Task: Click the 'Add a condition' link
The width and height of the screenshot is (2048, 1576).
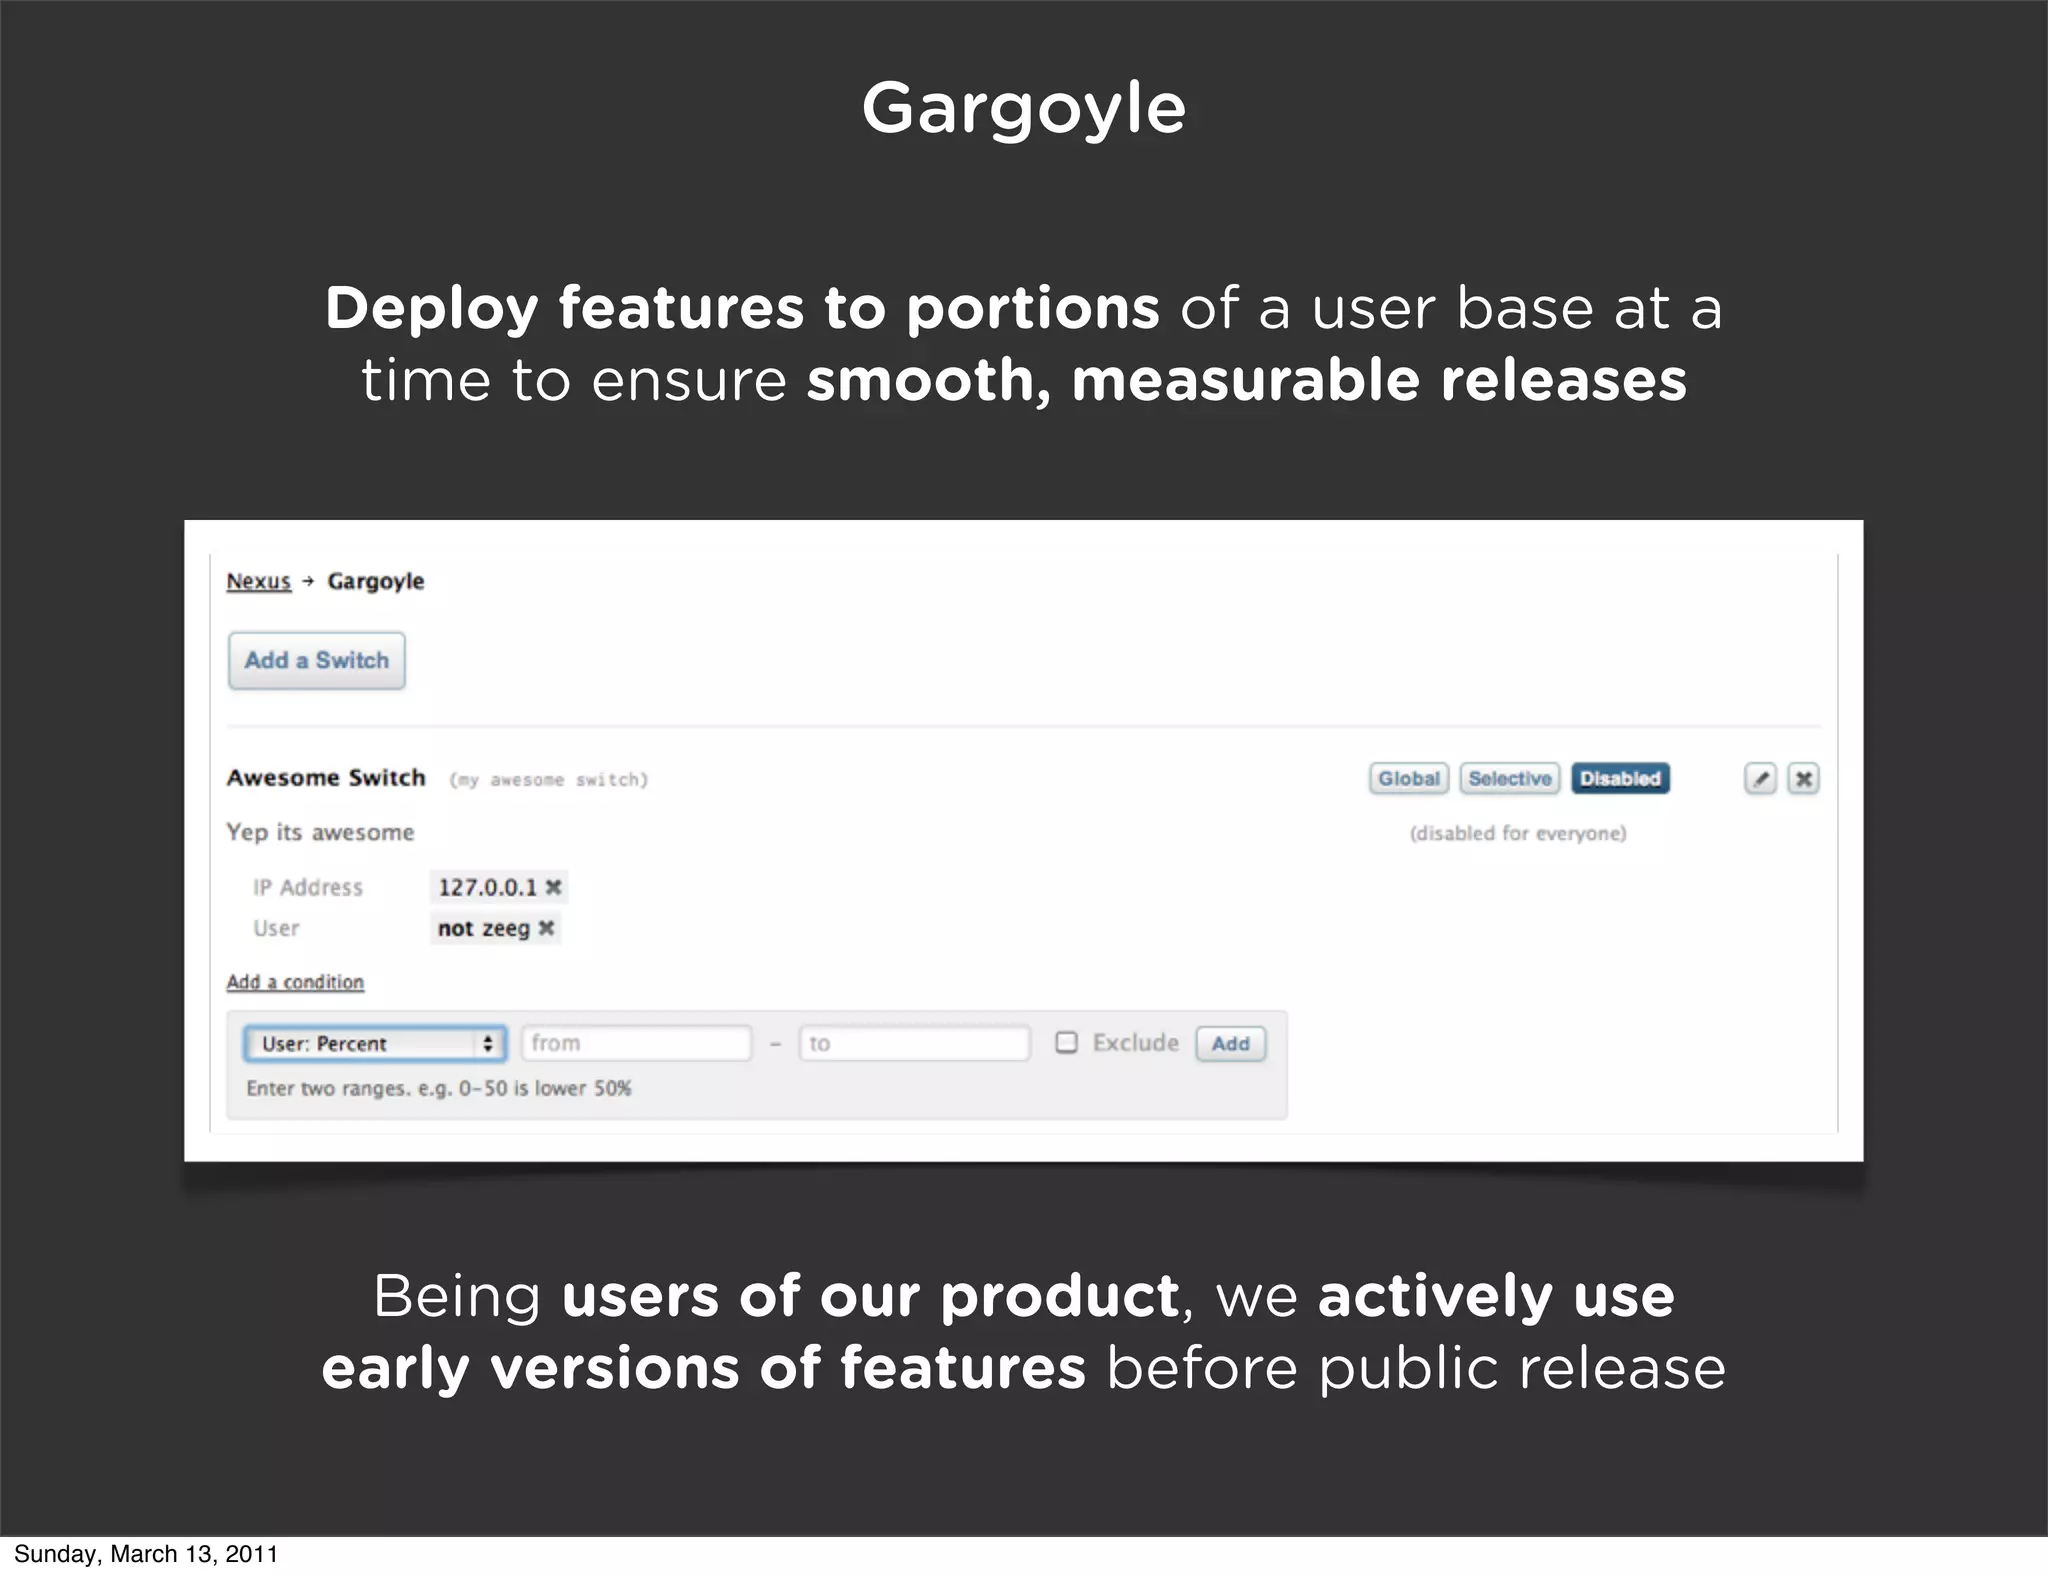Action: coord(295,982)
